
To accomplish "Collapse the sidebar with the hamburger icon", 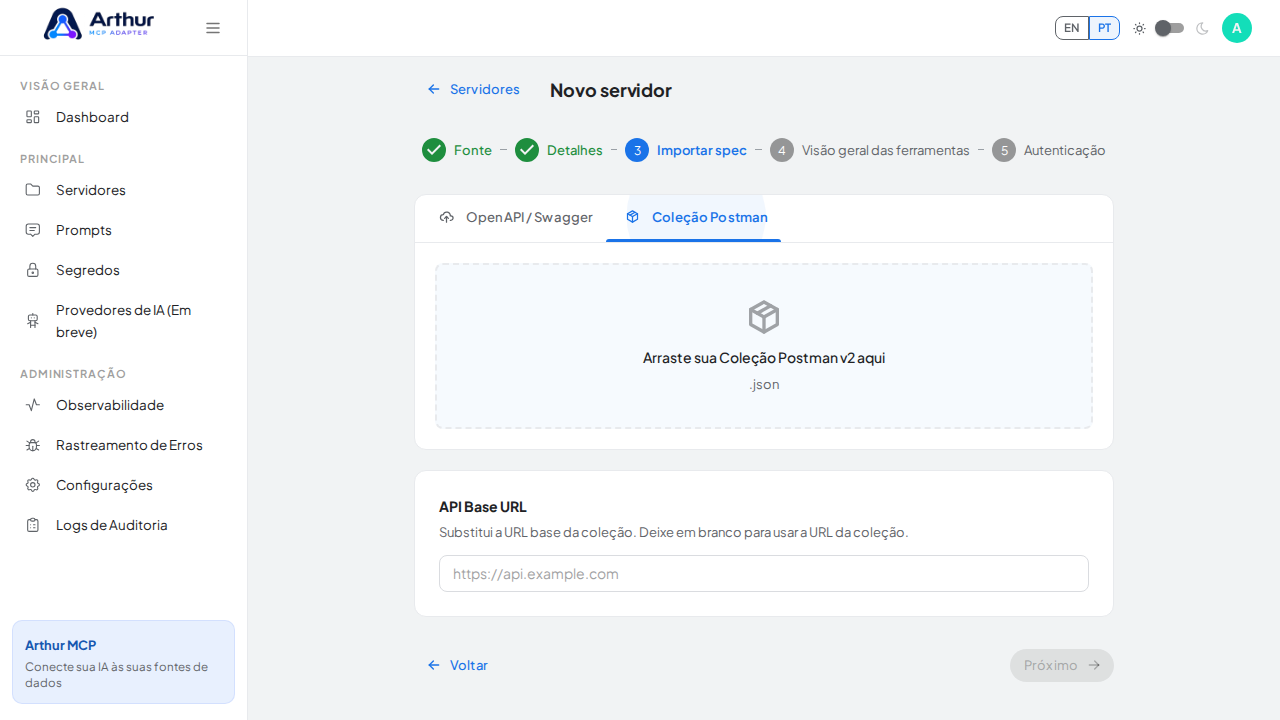I will (x=213, y=28).
